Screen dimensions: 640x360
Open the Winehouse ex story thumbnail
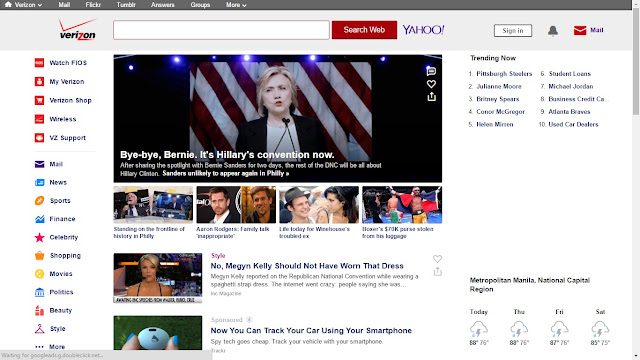[319, 205]
